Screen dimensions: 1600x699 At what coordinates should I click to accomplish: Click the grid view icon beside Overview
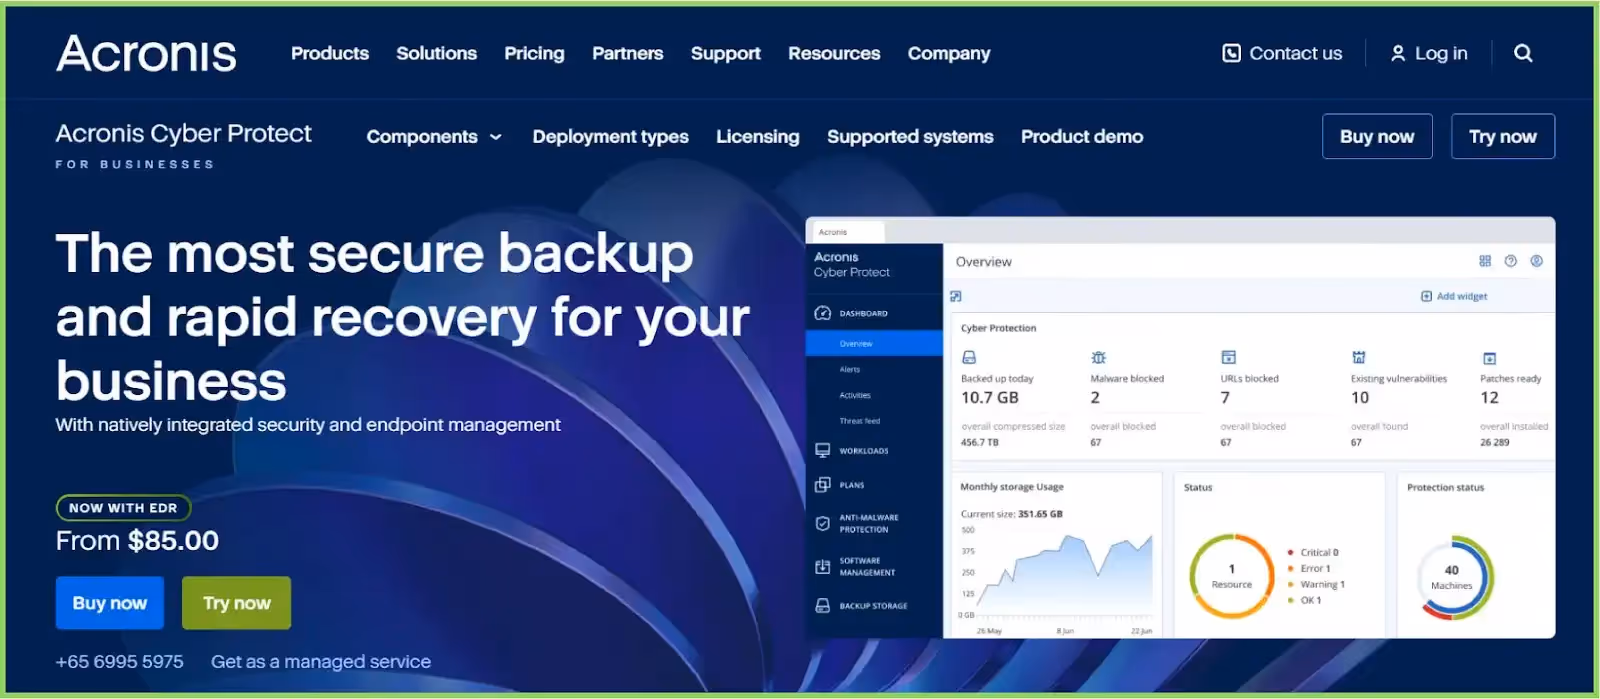pyautogui.click(x=1485, y=261)
